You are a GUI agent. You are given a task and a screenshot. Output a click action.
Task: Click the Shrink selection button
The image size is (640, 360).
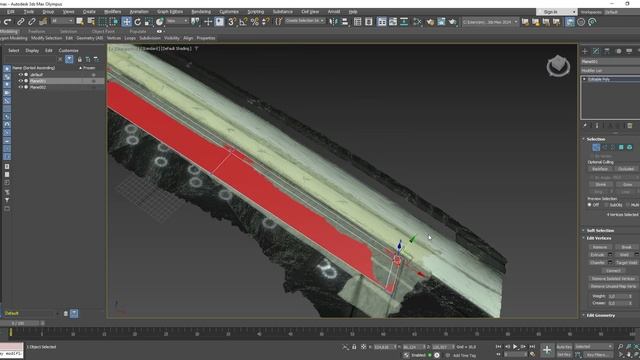[x=600, y=184]
